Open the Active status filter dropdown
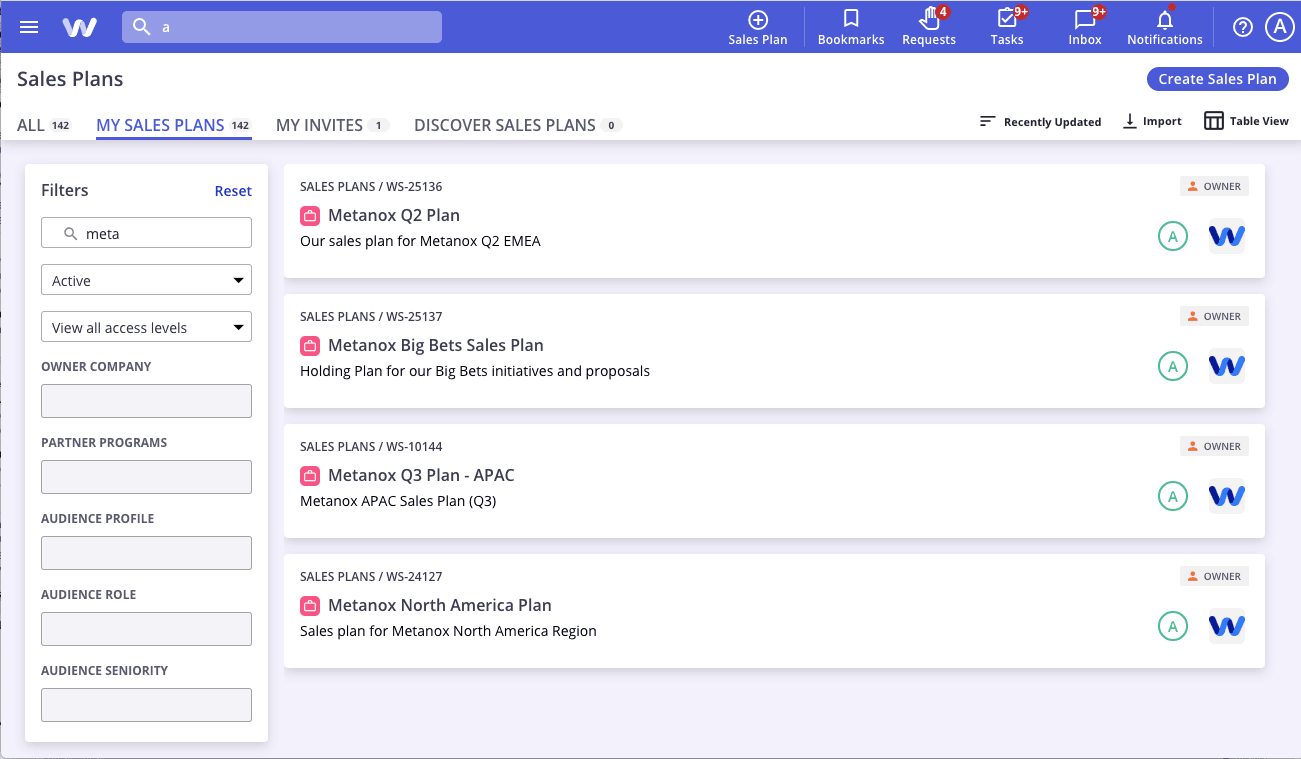1301x759 pixels. pyautogui.click(x=146, y=280)
